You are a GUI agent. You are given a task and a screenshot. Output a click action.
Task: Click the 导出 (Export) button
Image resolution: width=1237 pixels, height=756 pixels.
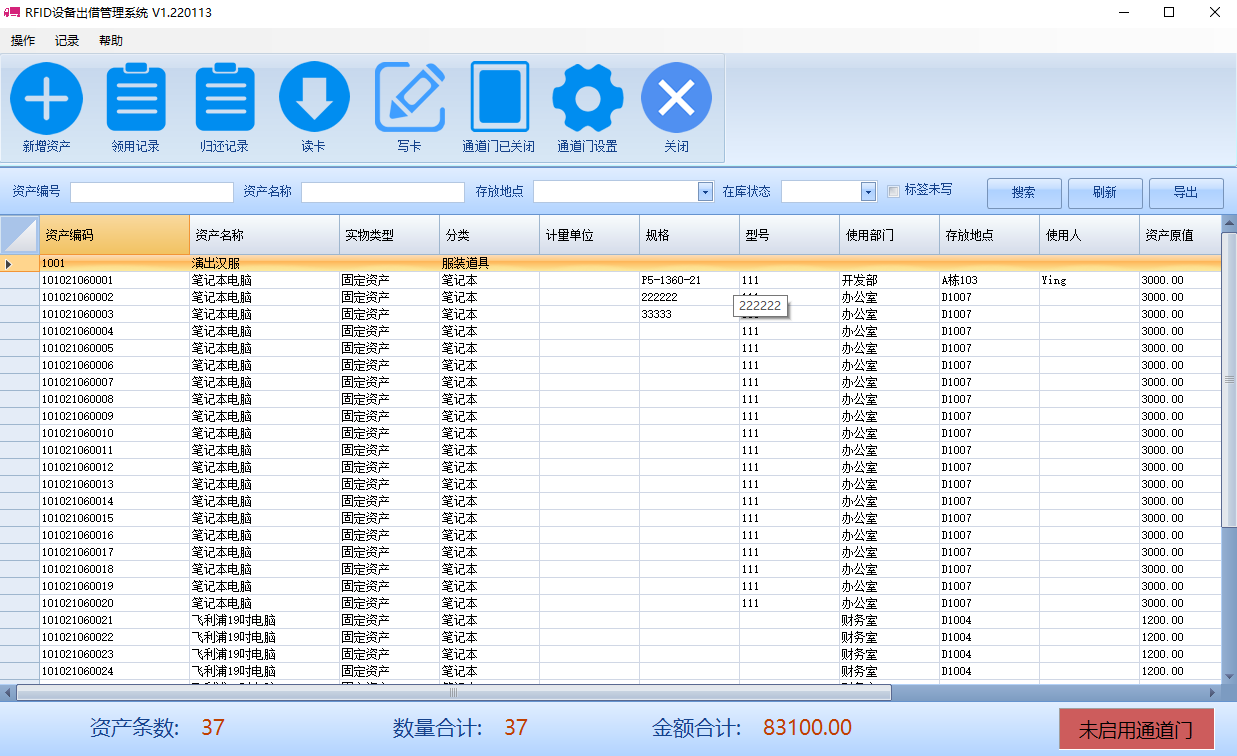[x=1186, y=192]
